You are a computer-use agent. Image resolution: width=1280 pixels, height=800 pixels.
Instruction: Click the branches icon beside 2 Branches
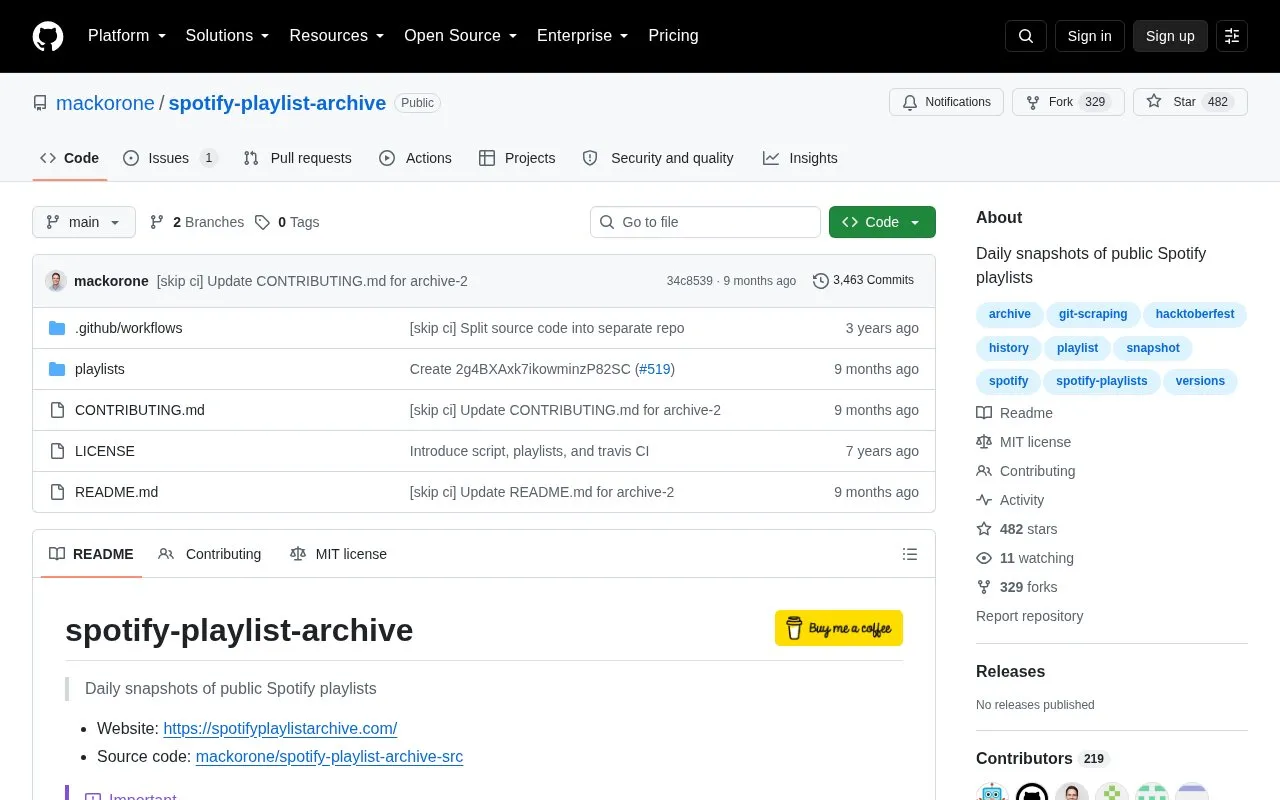coord(157,222)
